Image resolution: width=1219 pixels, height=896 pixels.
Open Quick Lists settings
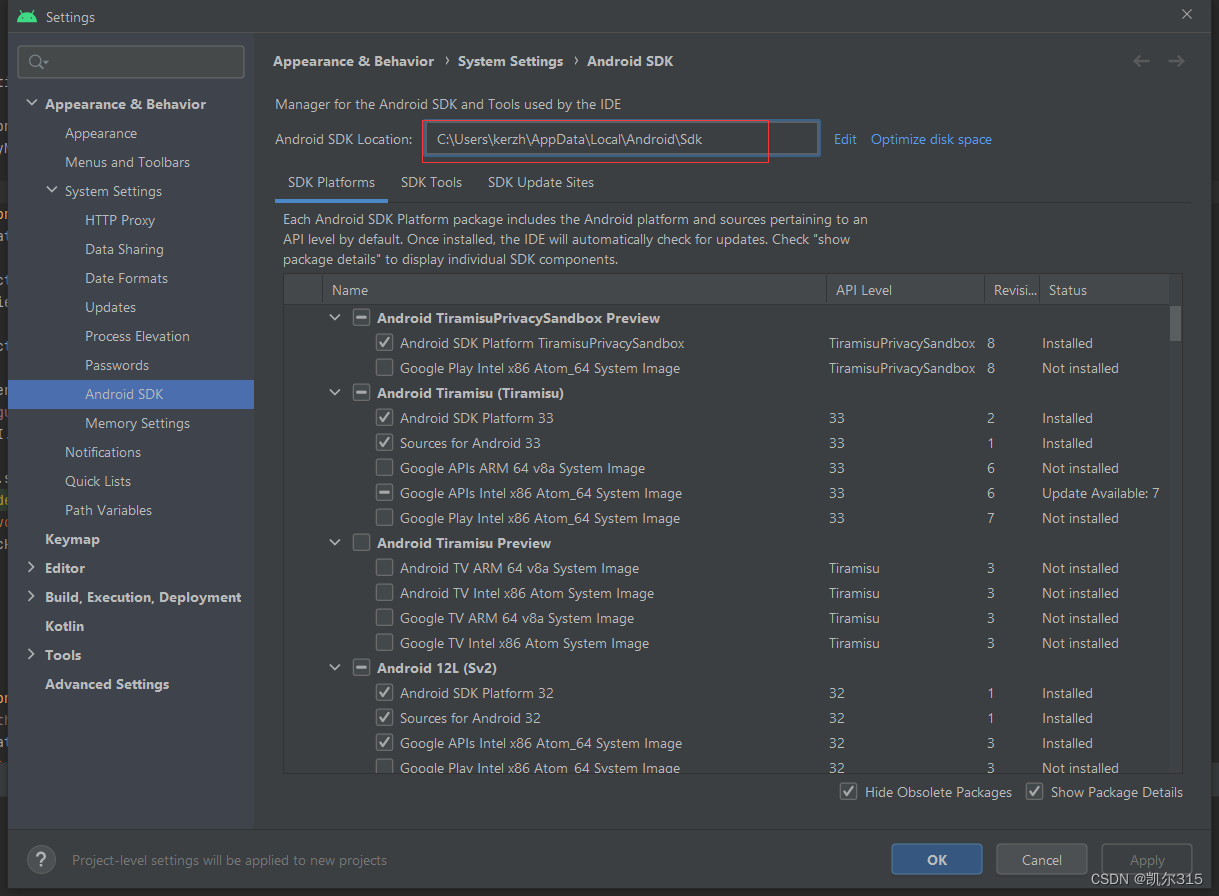98,481
